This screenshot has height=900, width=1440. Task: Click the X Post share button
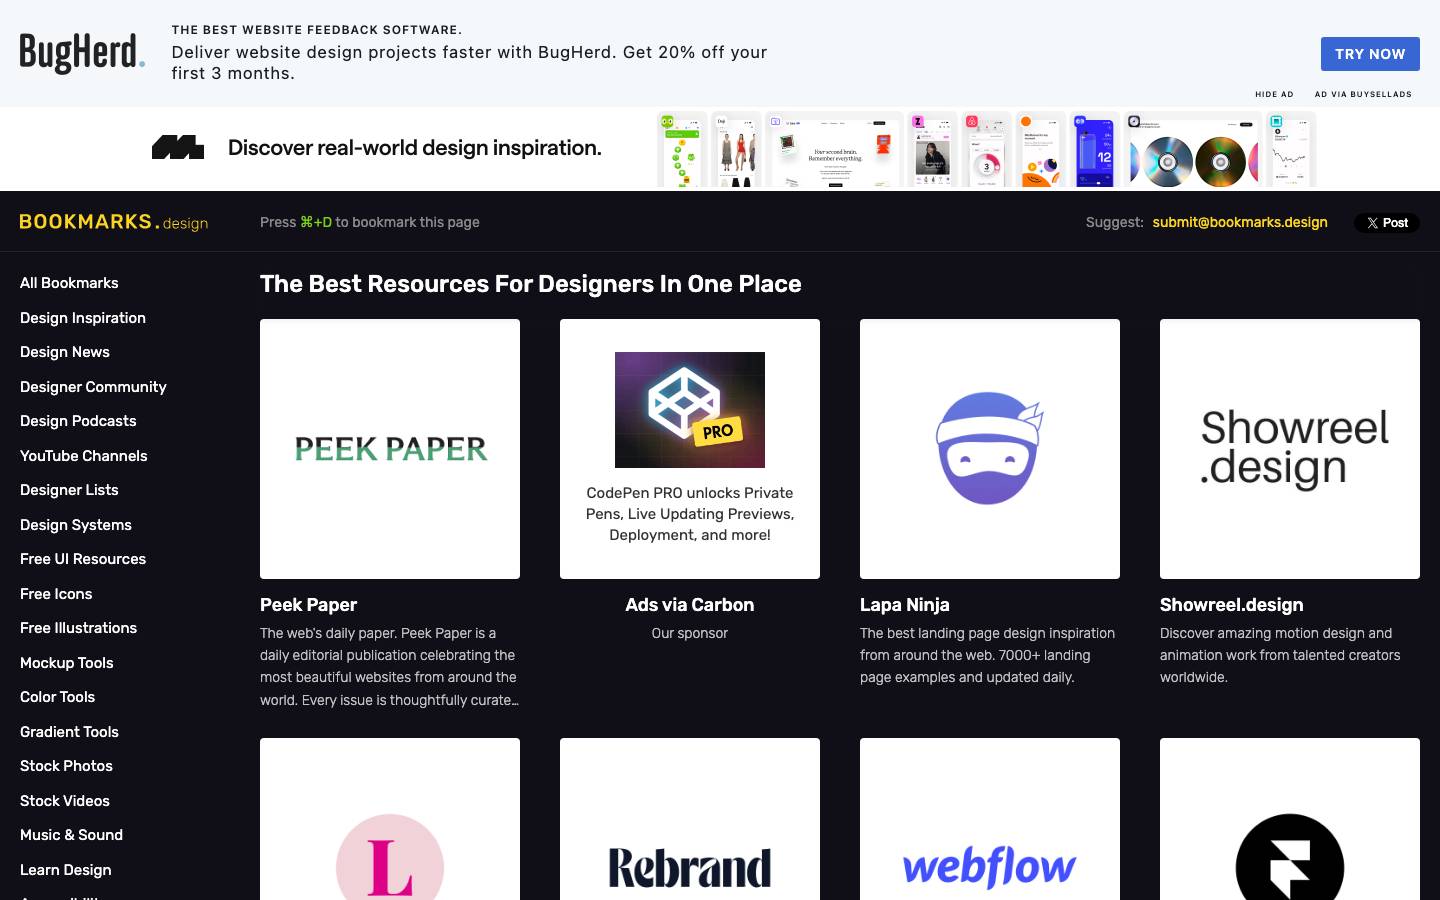pyautogui.click(x=1387, y=223)
